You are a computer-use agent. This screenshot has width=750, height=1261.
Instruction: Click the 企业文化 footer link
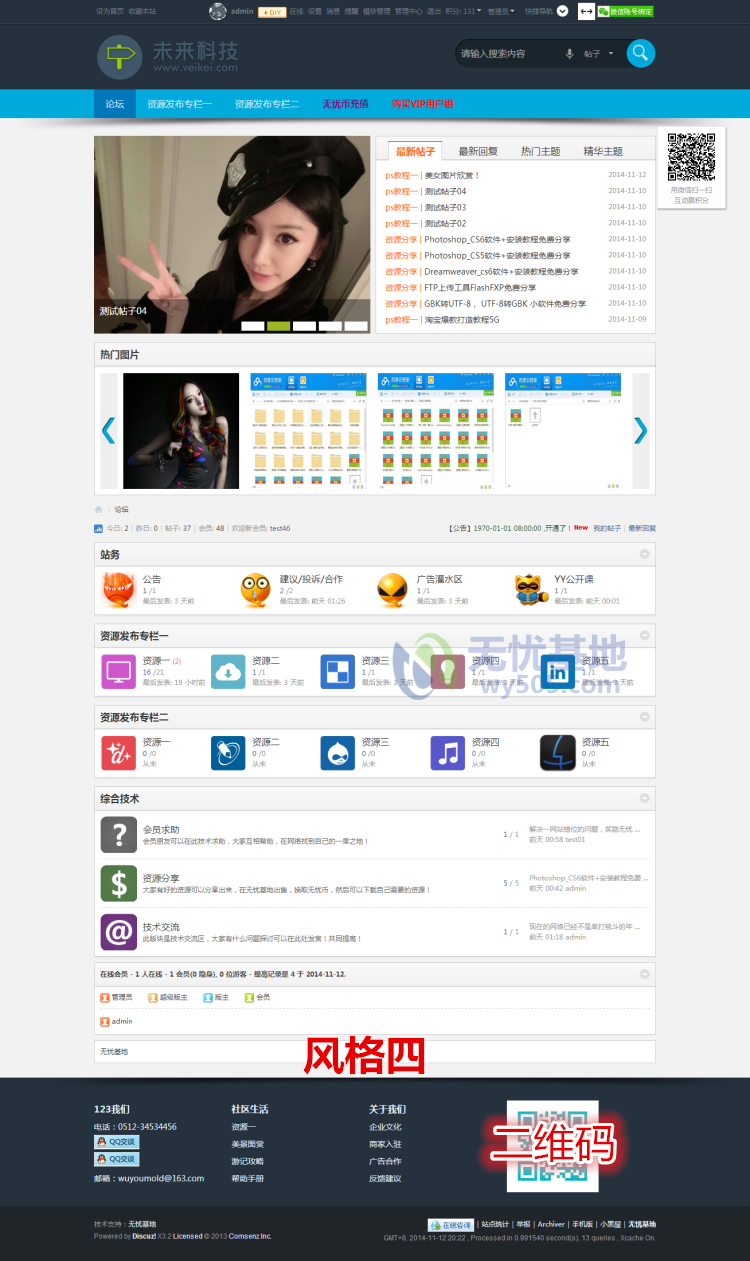pos(385,1127)
